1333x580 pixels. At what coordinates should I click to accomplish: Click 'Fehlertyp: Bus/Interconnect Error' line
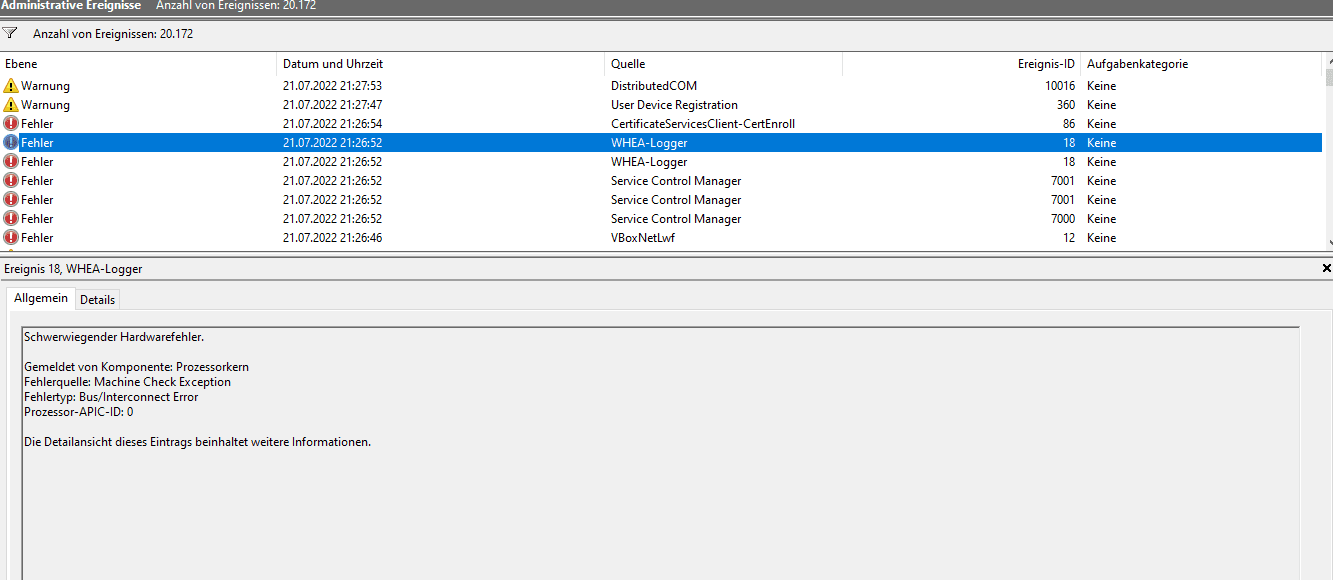coord(111,397)
